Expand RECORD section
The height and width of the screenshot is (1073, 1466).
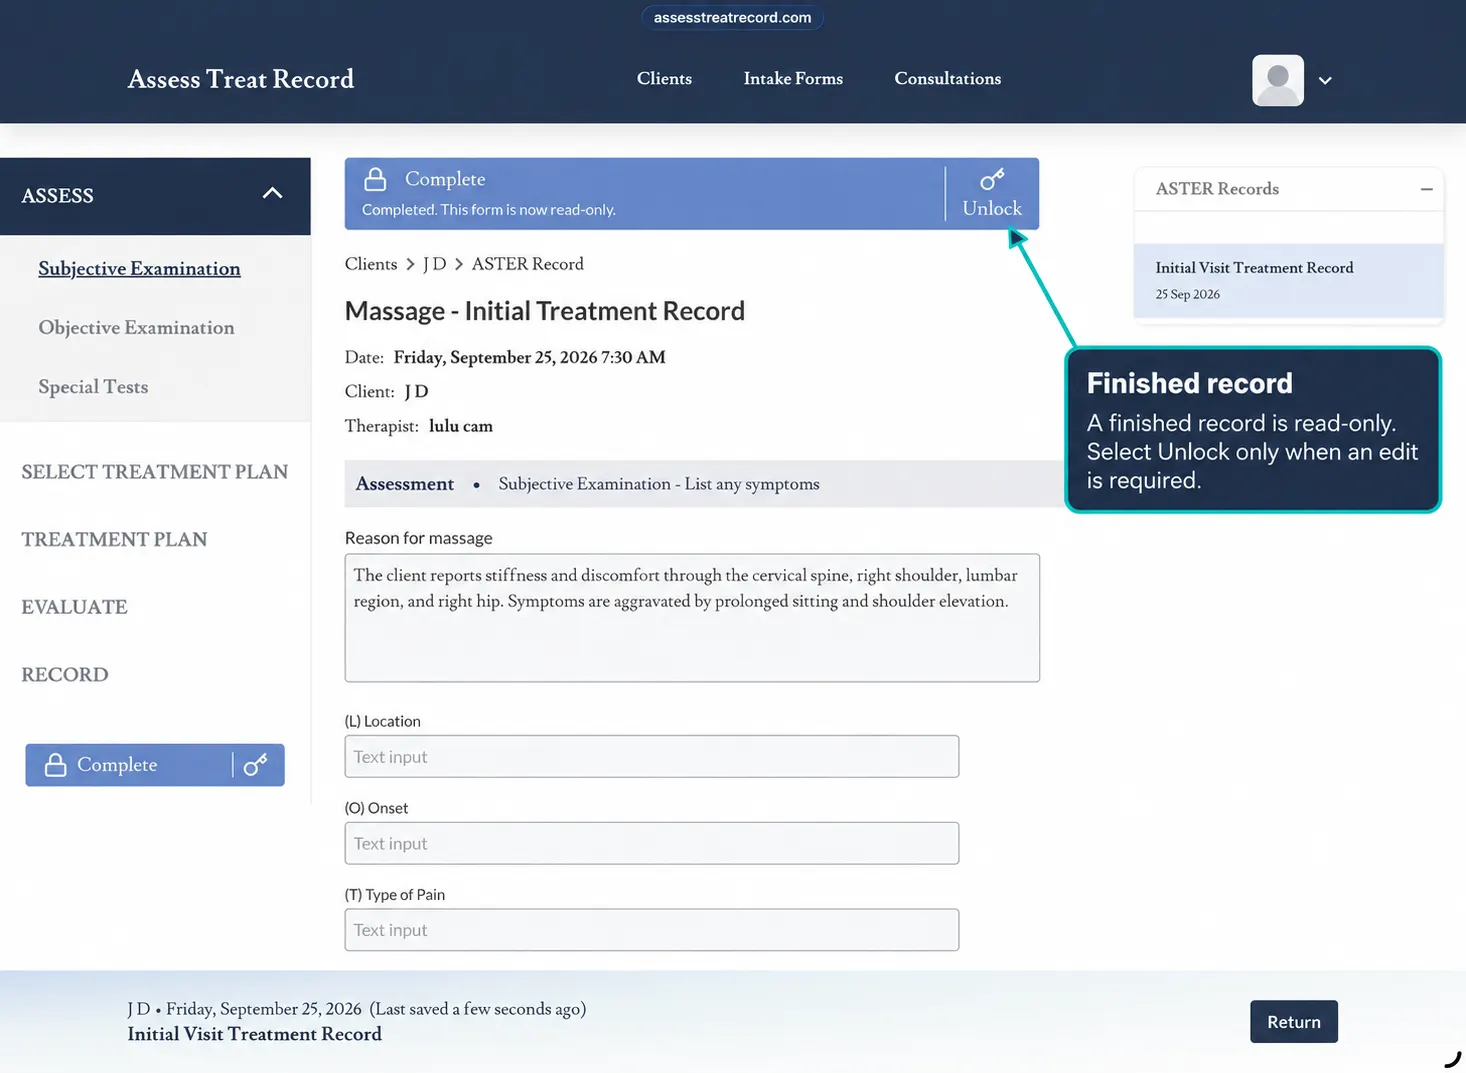click(x=65, y=675)
